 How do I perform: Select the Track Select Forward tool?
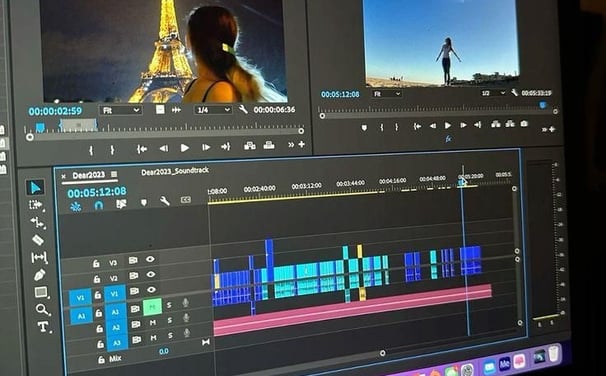pyautogui.click(x=36, y=205)
